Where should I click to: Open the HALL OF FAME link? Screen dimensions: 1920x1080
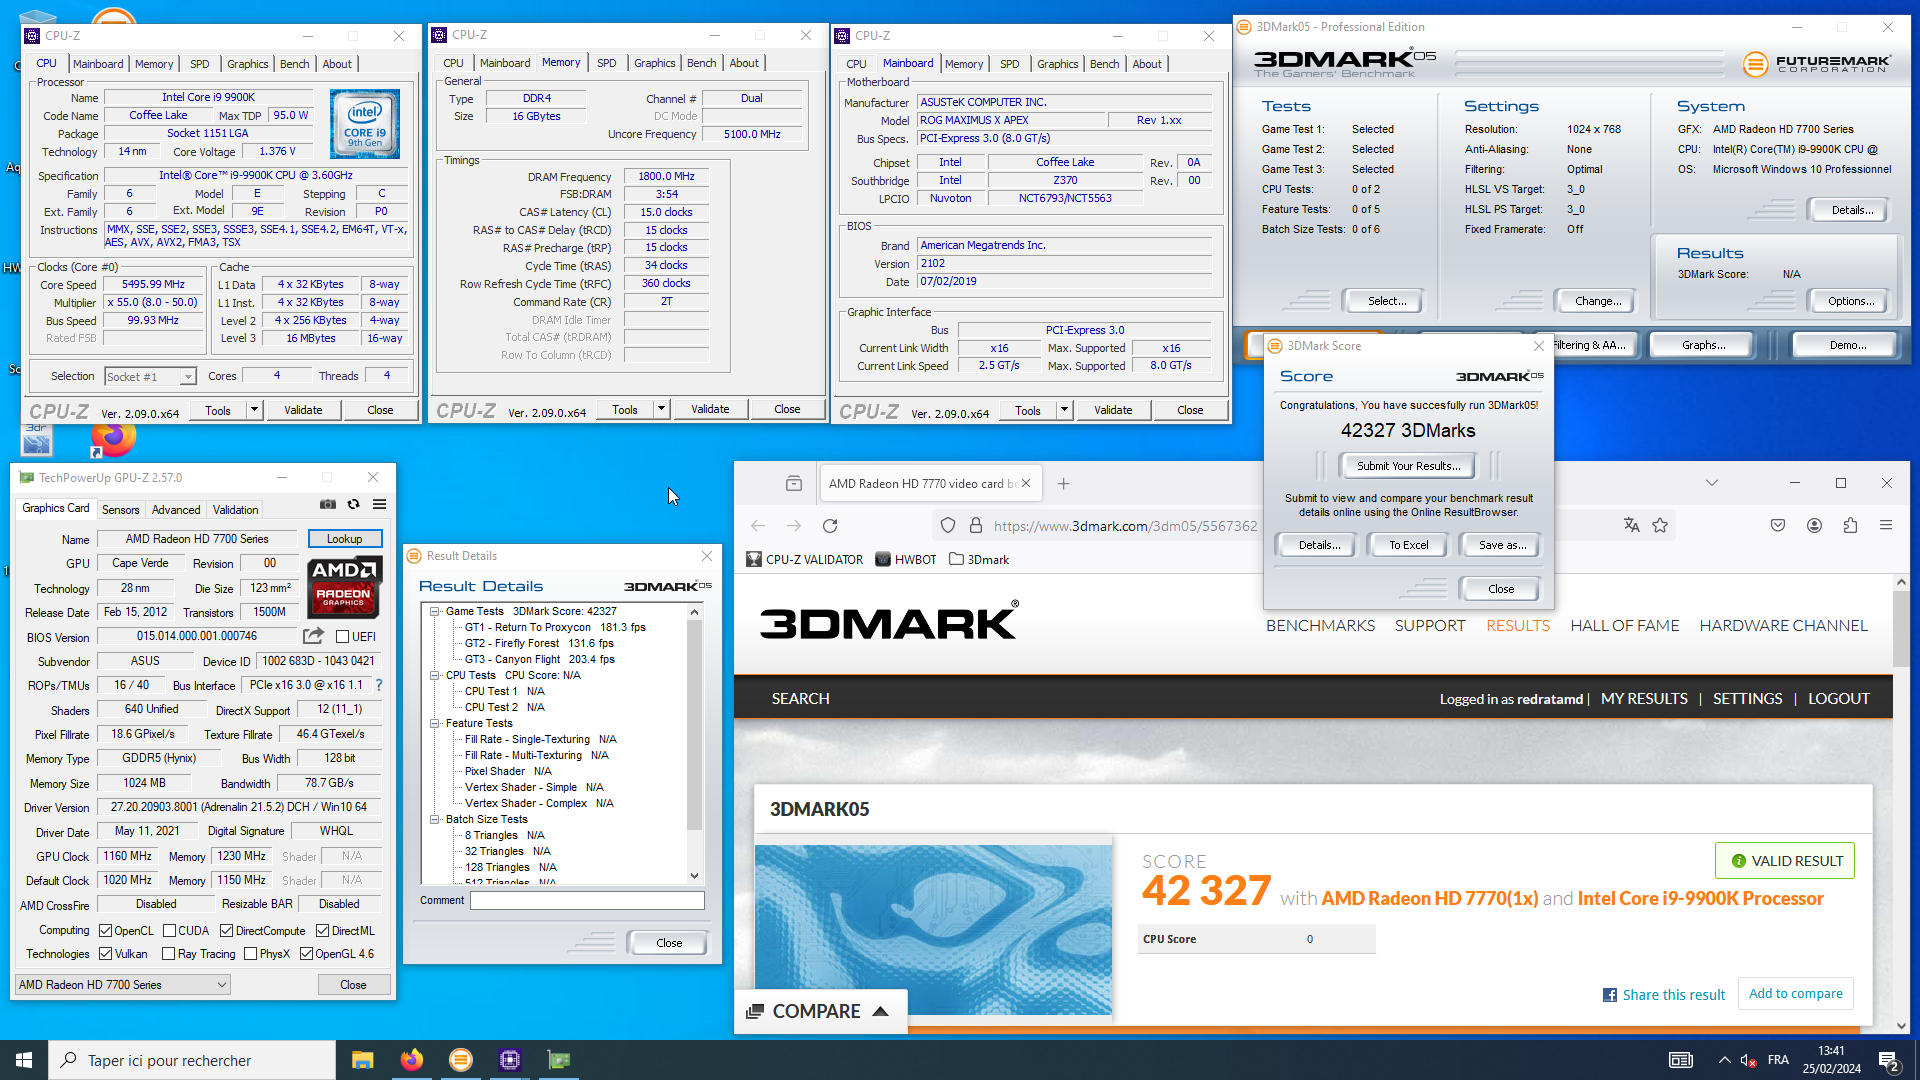(1624, 625)
